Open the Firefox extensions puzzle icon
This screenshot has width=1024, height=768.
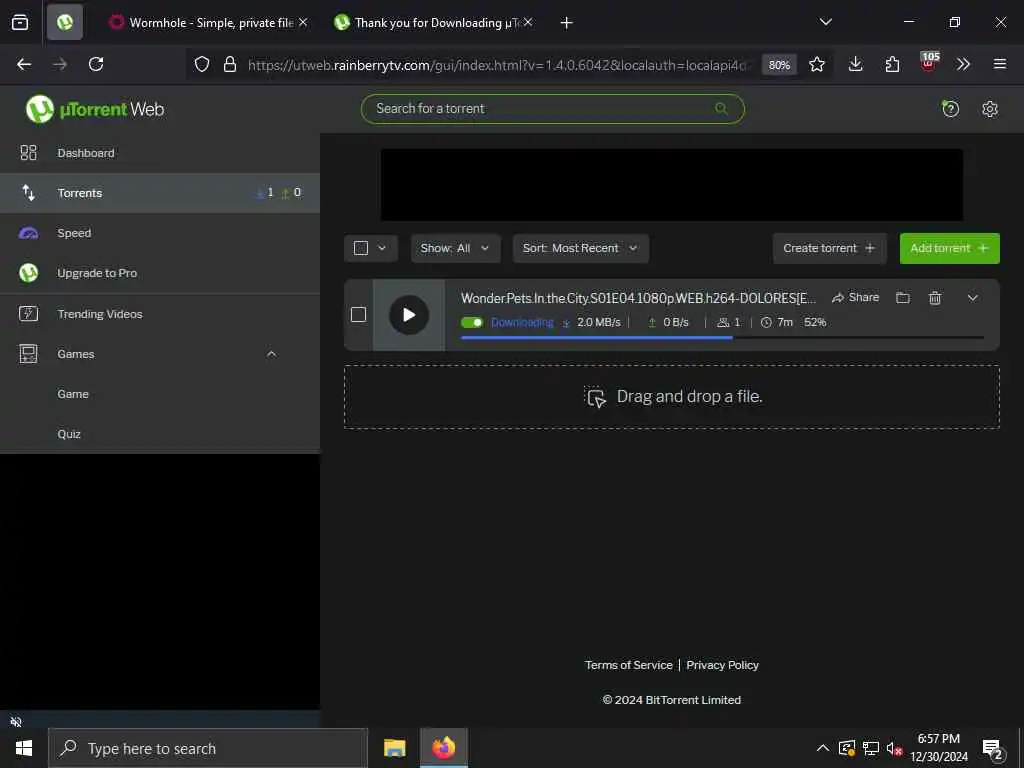coord(892,64)
